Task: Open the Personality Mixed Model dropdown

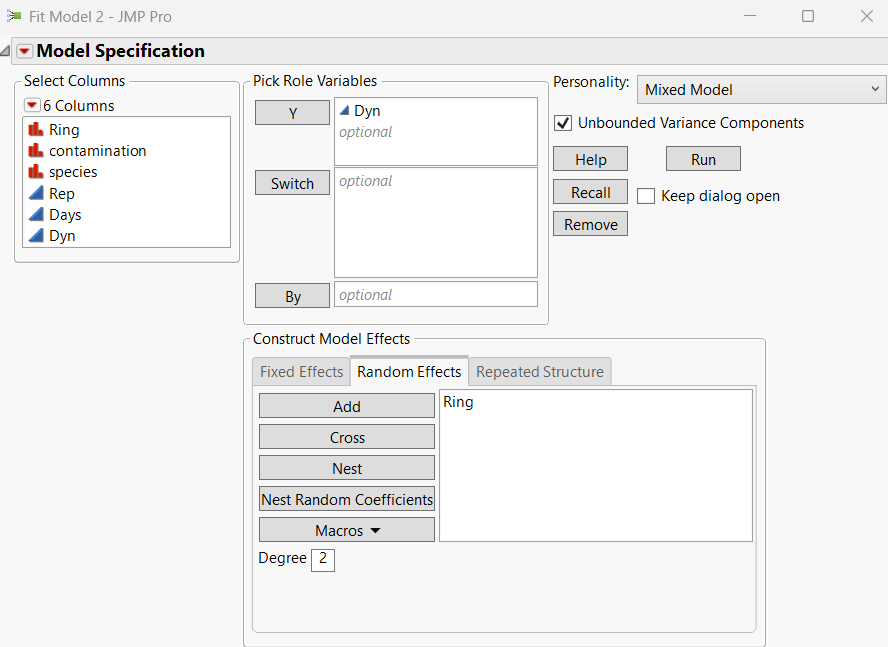Action: [761, 89]
